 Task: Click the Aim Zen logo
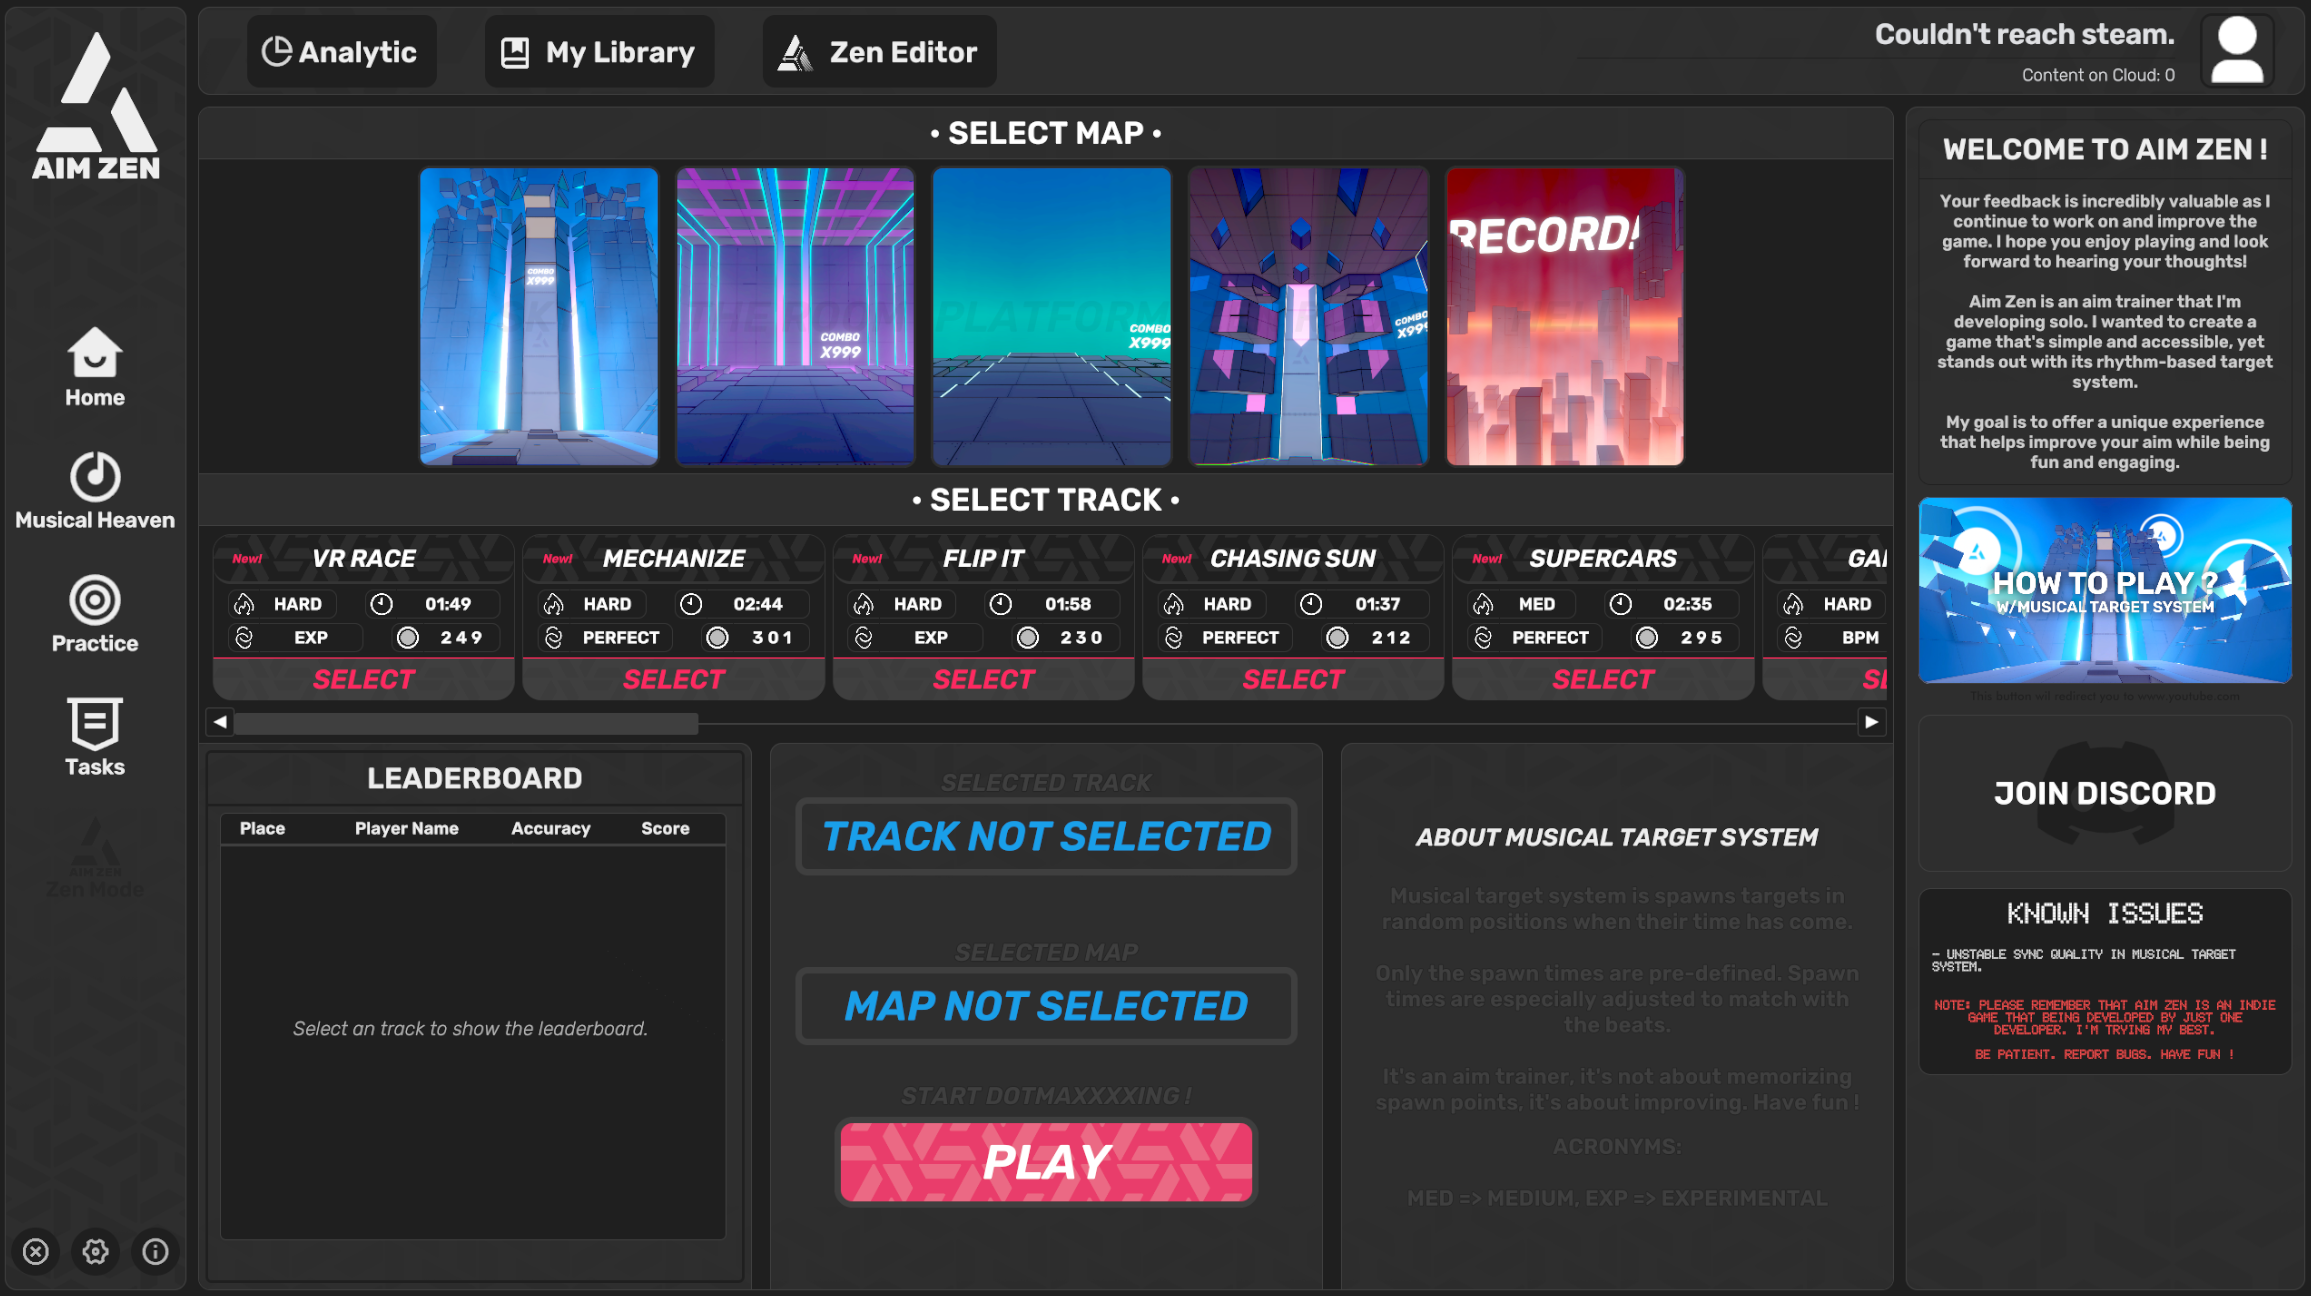coord(96,106)
